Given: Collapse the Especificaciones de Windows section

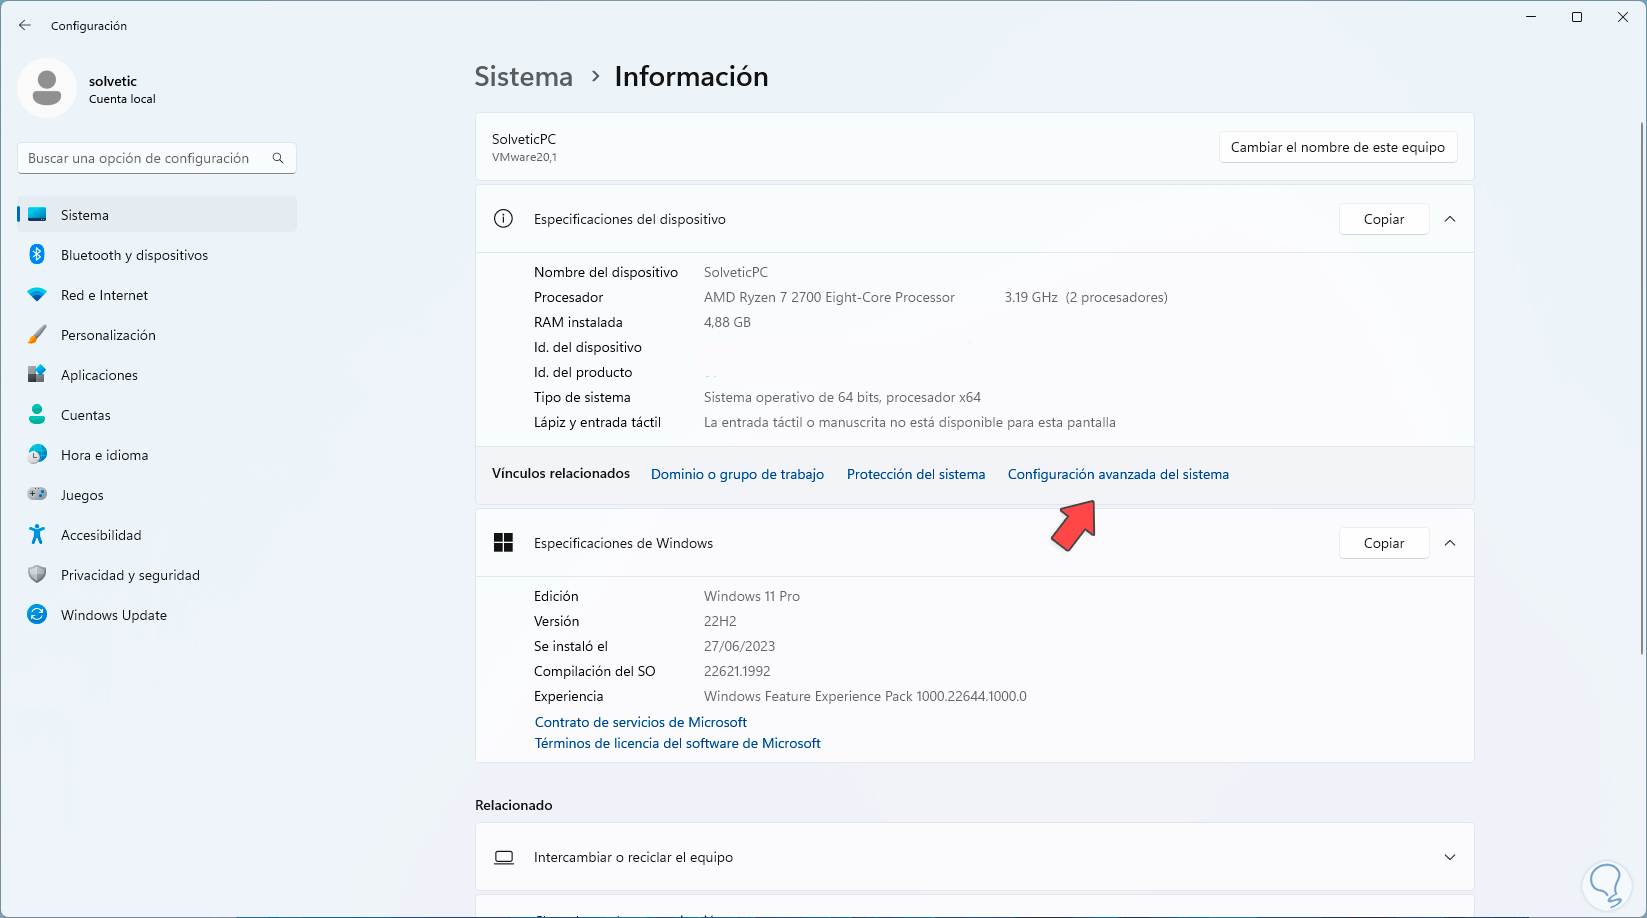Looking at the screenshot, I should (1450, 543).
